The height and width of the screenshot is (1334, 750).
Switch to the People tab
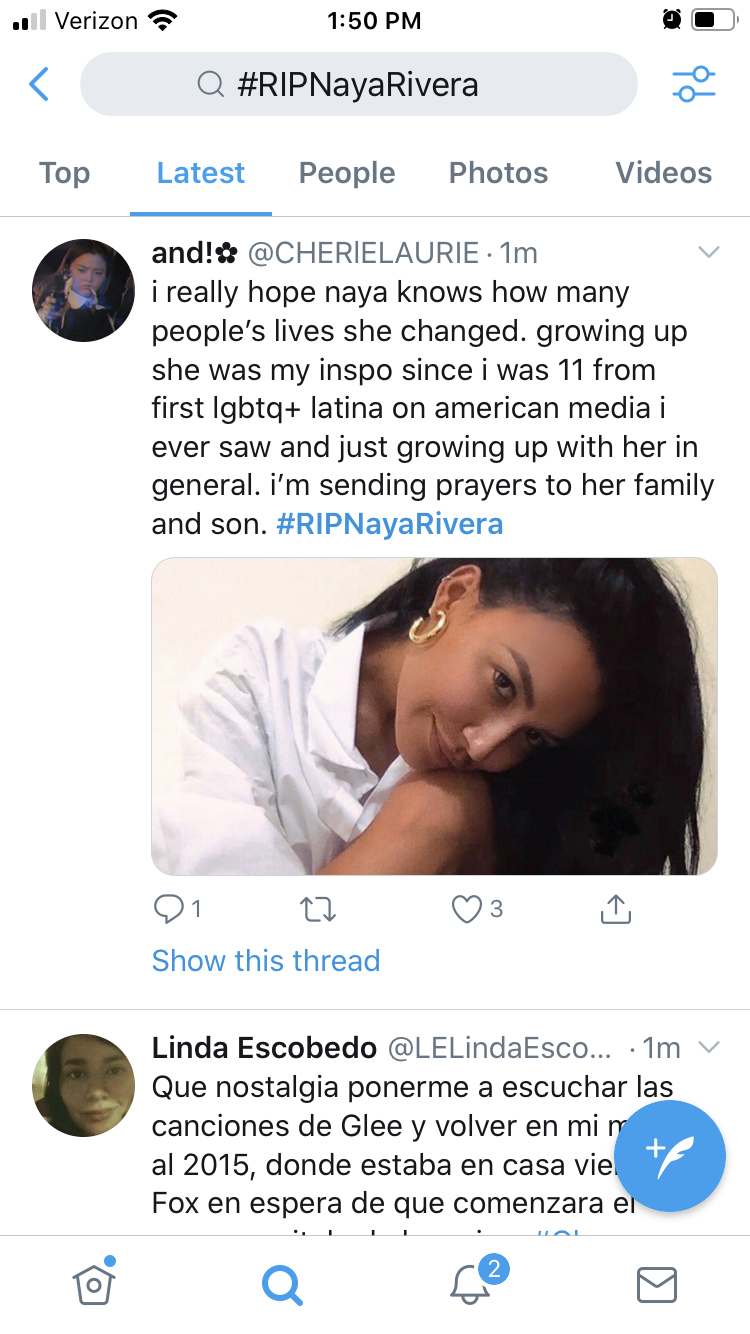click(x=347, y=173)
